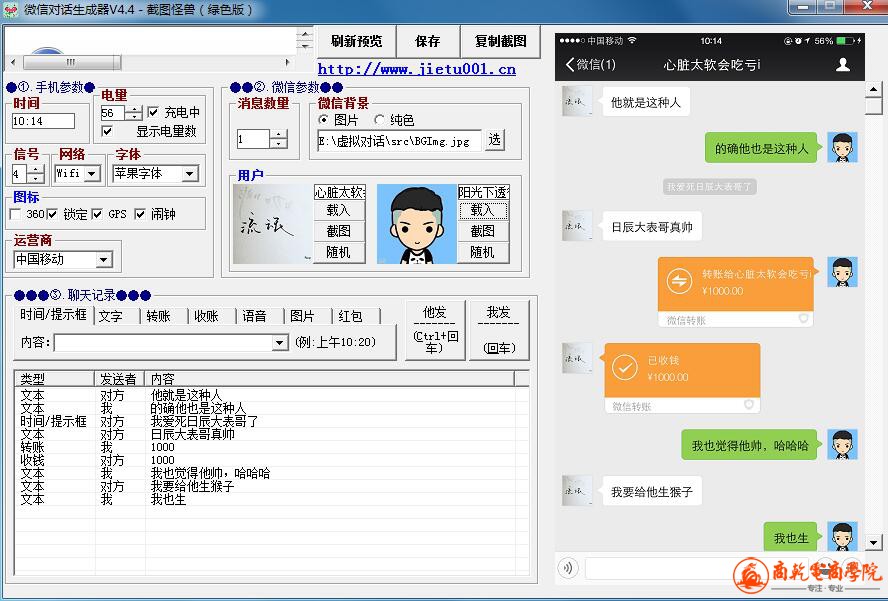Screen dimensions: 888x601
Task: Expand the 内容 content combo box
Action: click(x=279, y=343)
